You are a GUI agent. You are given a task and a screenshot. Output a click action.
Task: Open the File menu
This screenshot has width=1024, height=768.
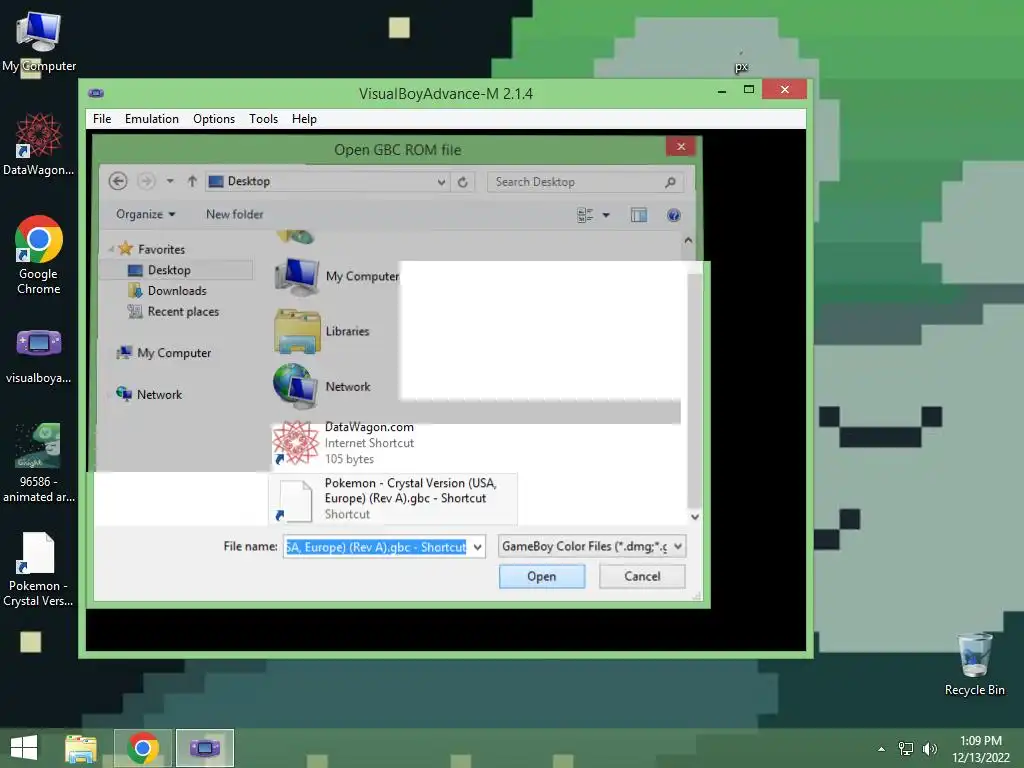(102, 119)
